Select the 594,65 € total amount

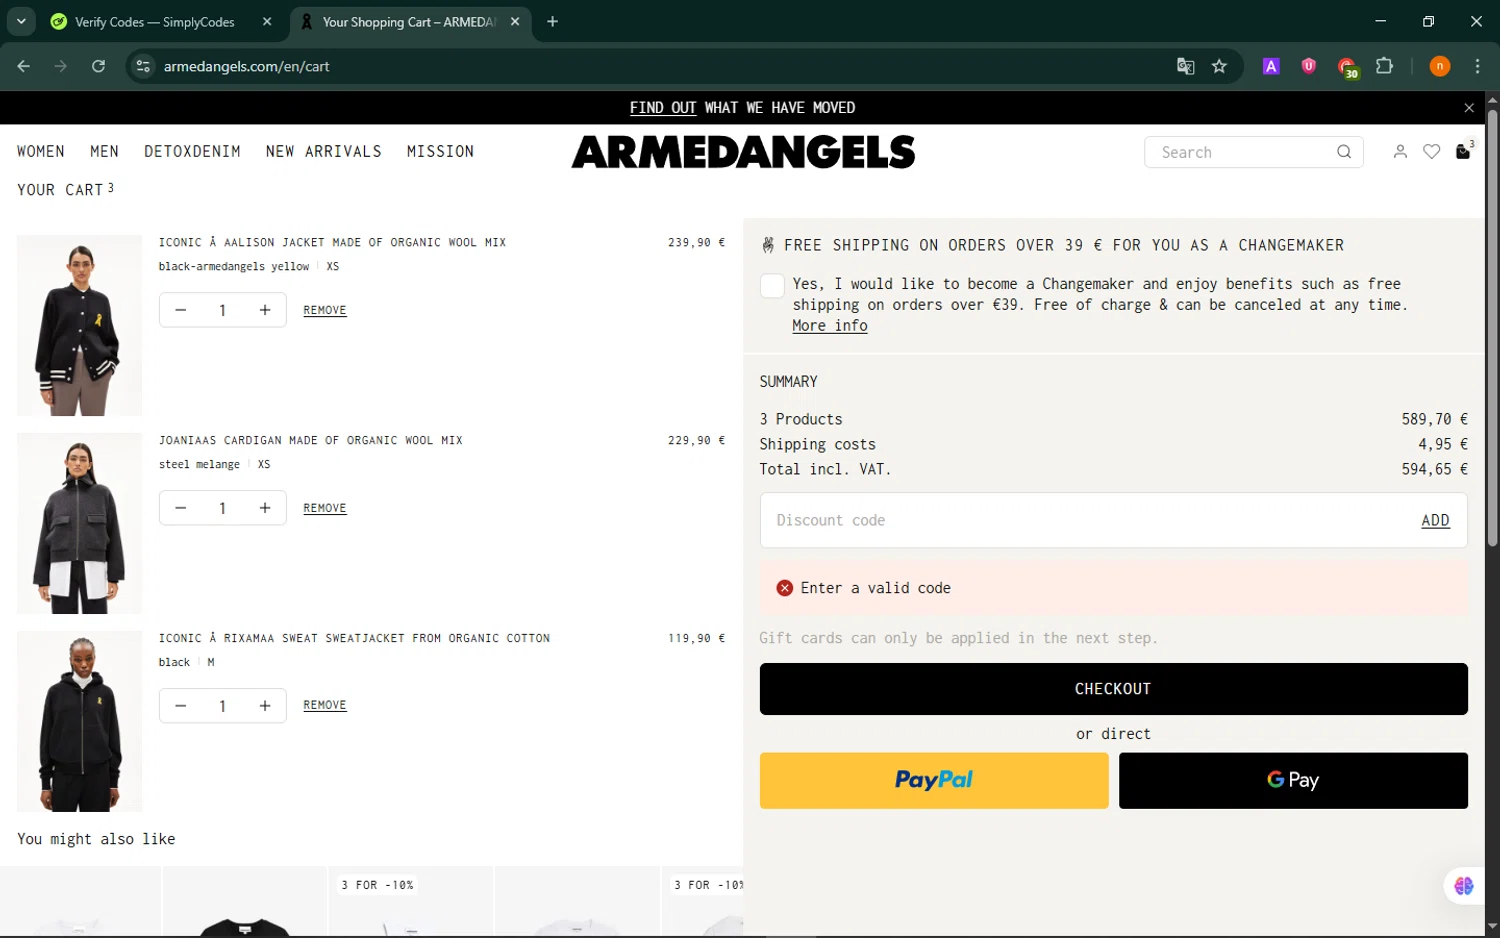(1434, 469)
